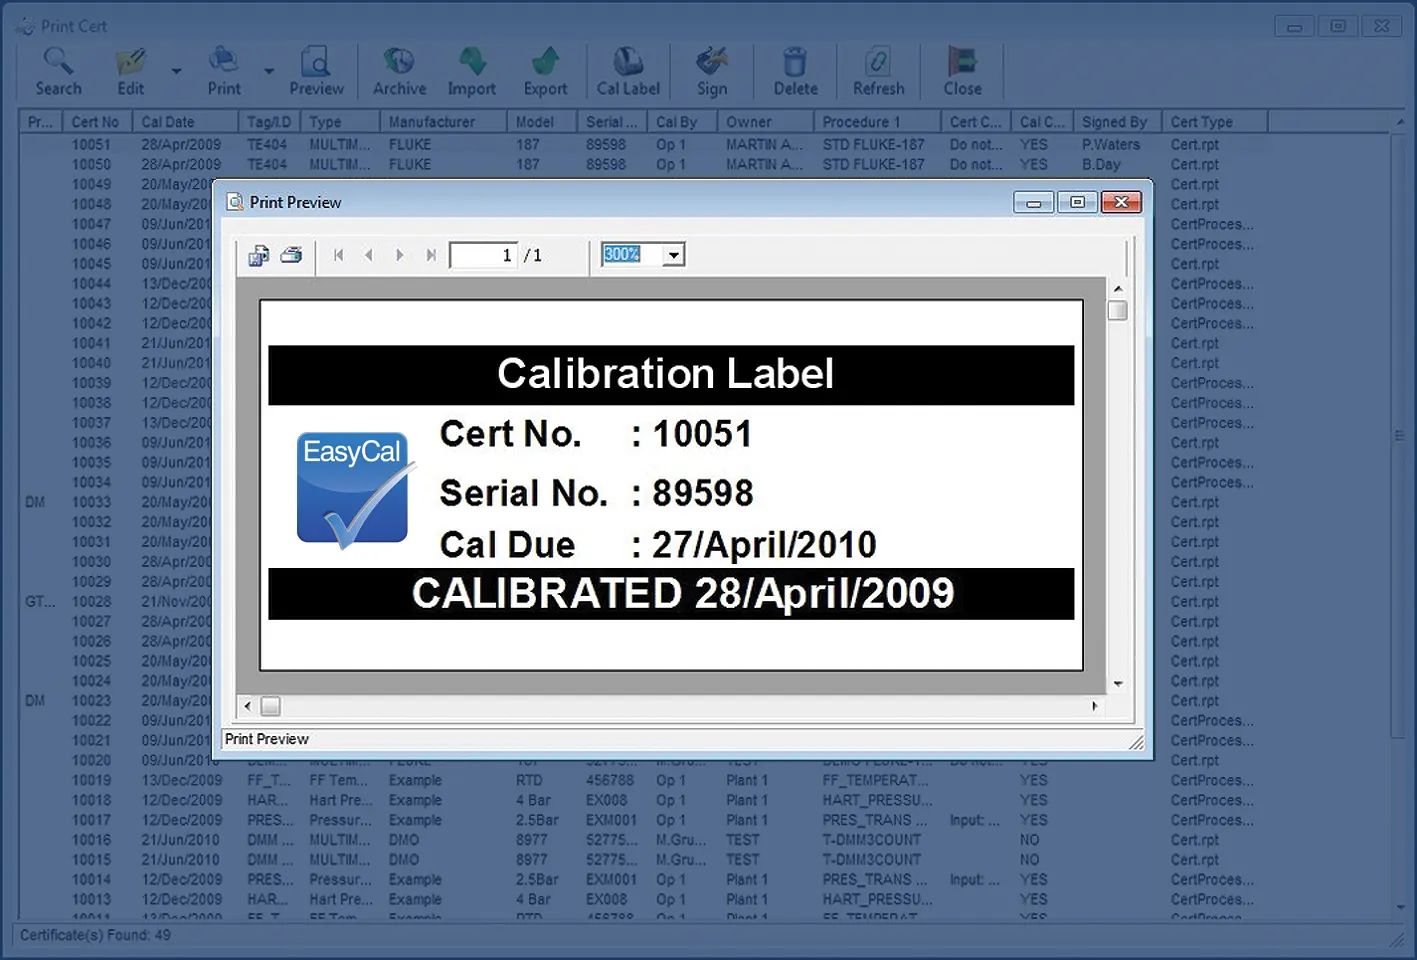The height and width of the screenshot is (960, 1417).
Task: Open the 300% zoom level dropdown
Action: (674, 255)
